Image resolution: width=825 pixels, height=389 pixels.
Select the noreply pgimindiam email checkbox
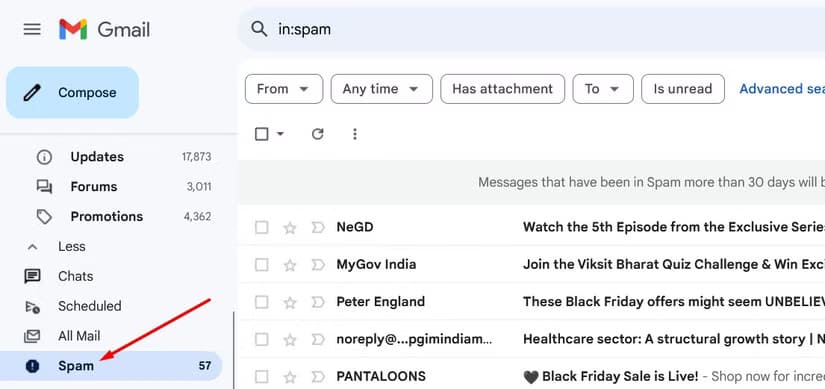click(x=261, y=340)
